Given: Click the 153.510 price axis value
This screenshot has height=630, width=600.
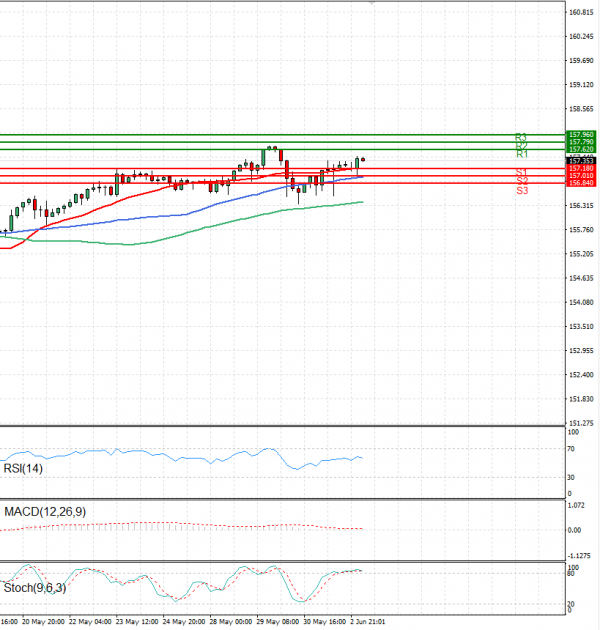Looking at the screenshot, I should pyautogui.click(x=581, y=327).
